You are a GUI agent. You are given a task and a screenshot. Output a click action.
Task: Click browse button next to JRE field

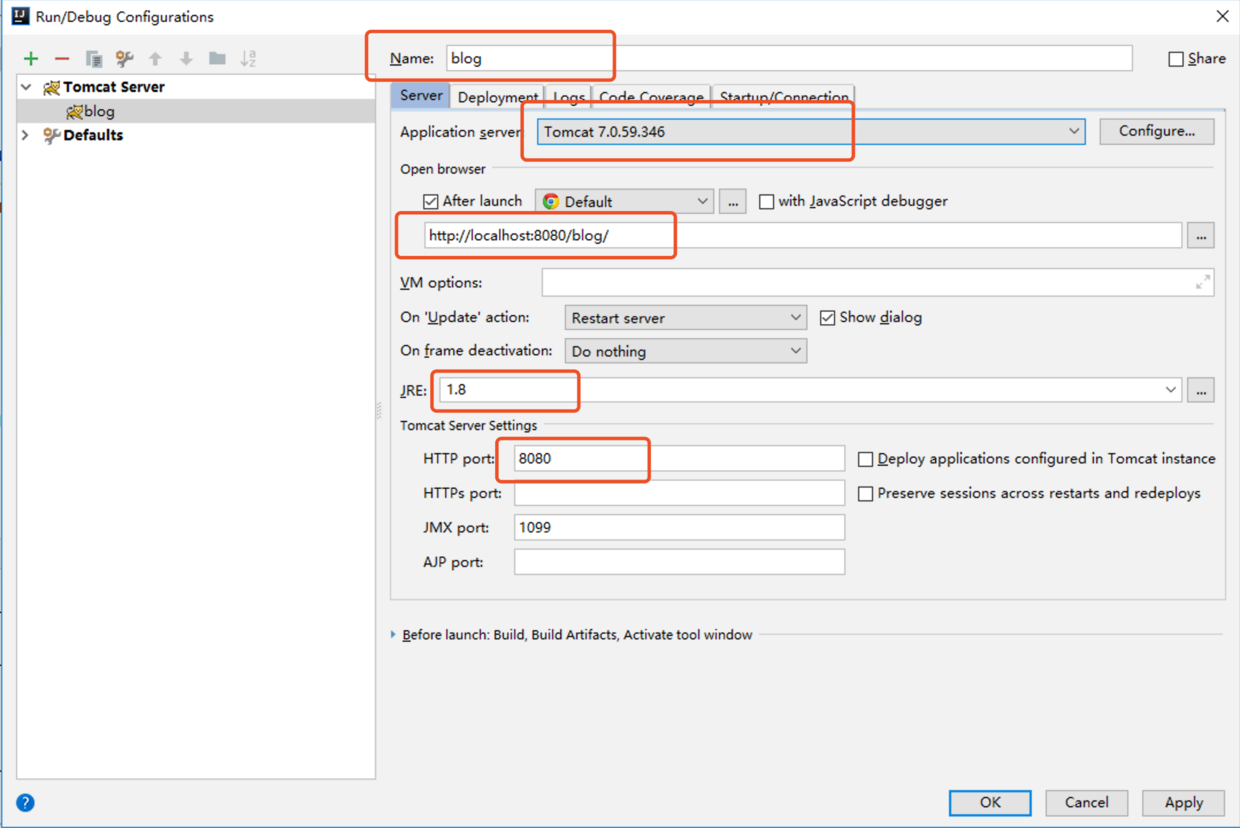[x=1201, y=390]
